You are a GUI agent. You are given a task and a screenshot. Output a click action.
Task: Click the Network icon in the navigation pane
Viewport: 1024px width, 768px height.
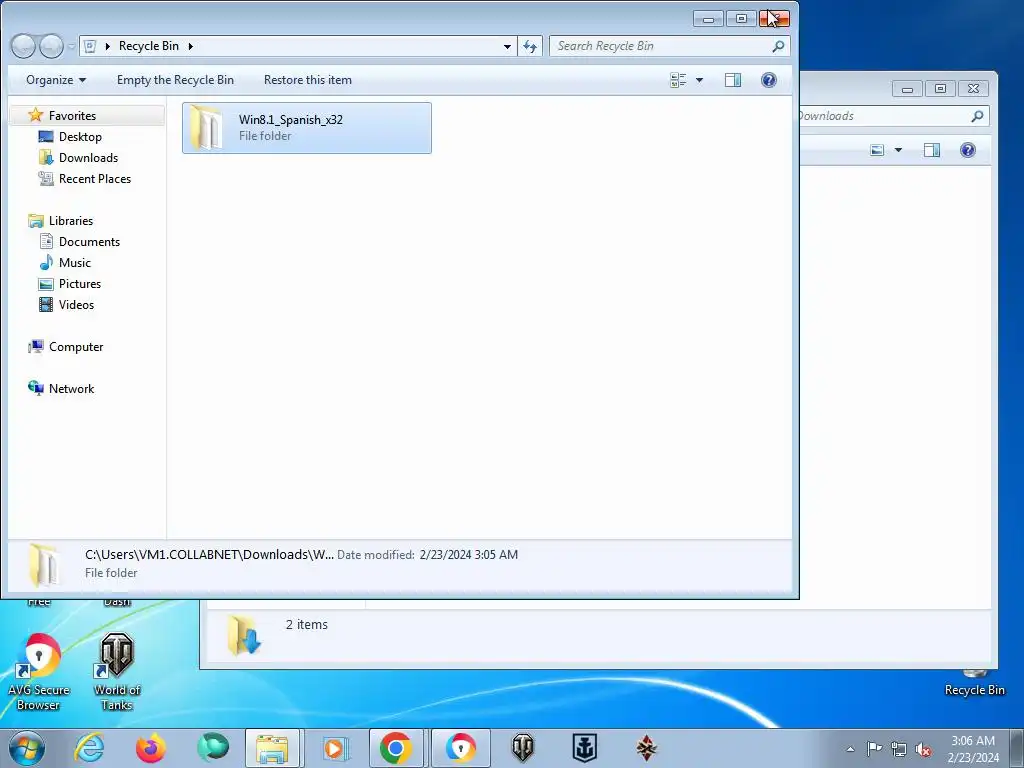click(x=35, y=389)
